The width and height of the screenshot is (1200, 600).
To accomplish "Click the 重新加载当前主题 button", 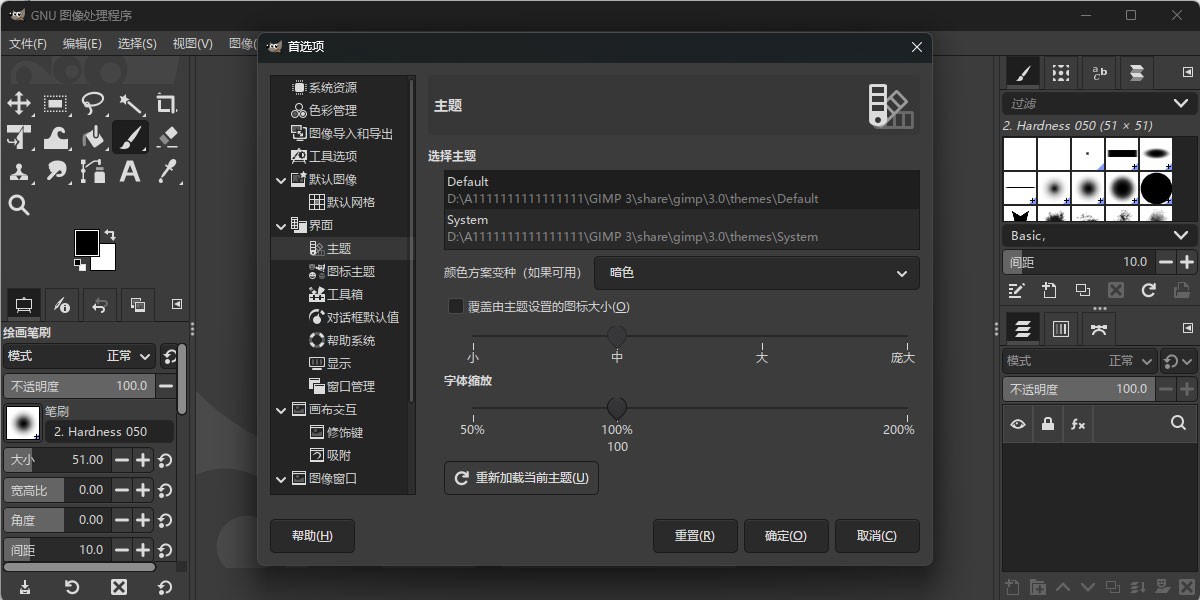I will pos(520,478).
